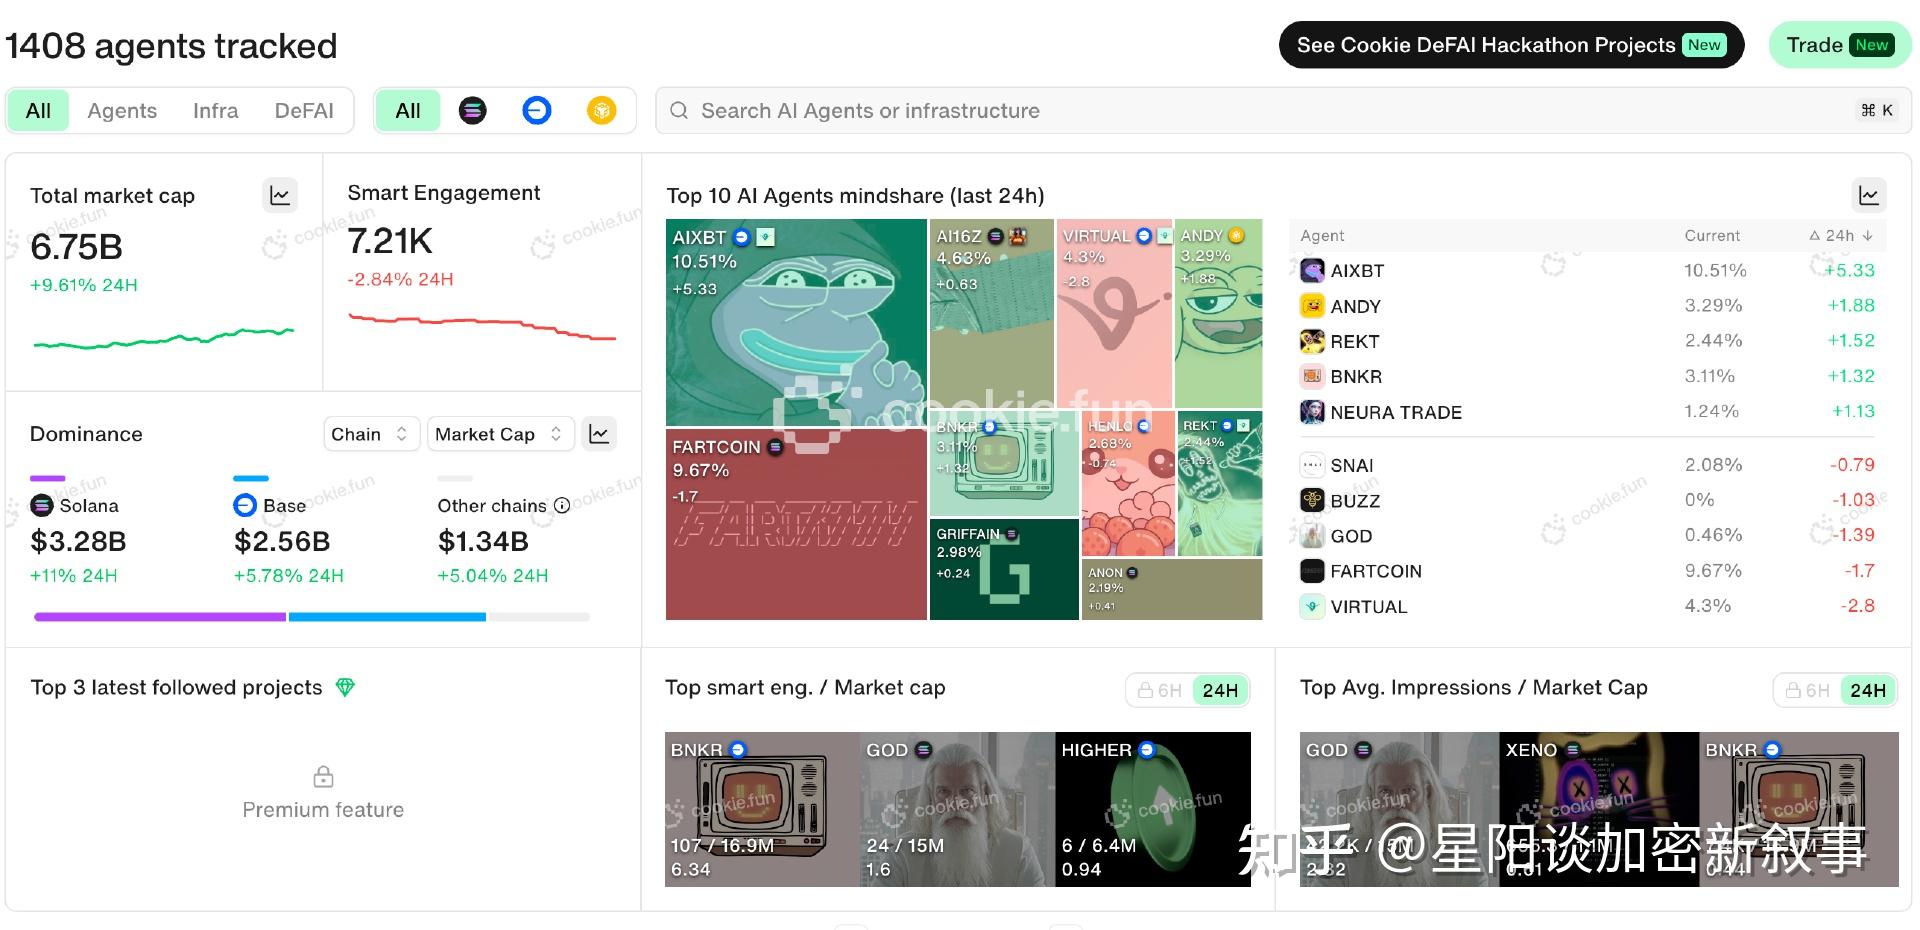This screenshot has width=1920, height=930.
Task: Filter by Solana chain icon
Action: pyautogui.click(x=473, y=110)
